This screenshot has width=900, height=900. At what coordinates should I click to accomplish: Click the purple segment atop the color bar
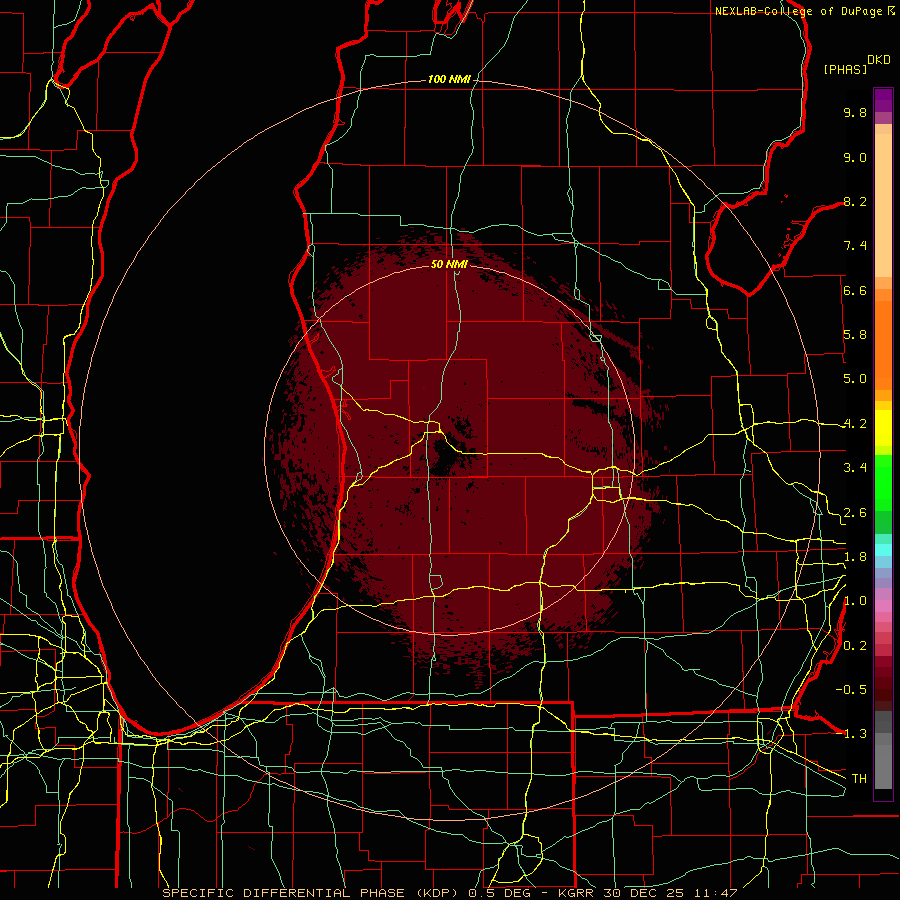click(883, 100)
